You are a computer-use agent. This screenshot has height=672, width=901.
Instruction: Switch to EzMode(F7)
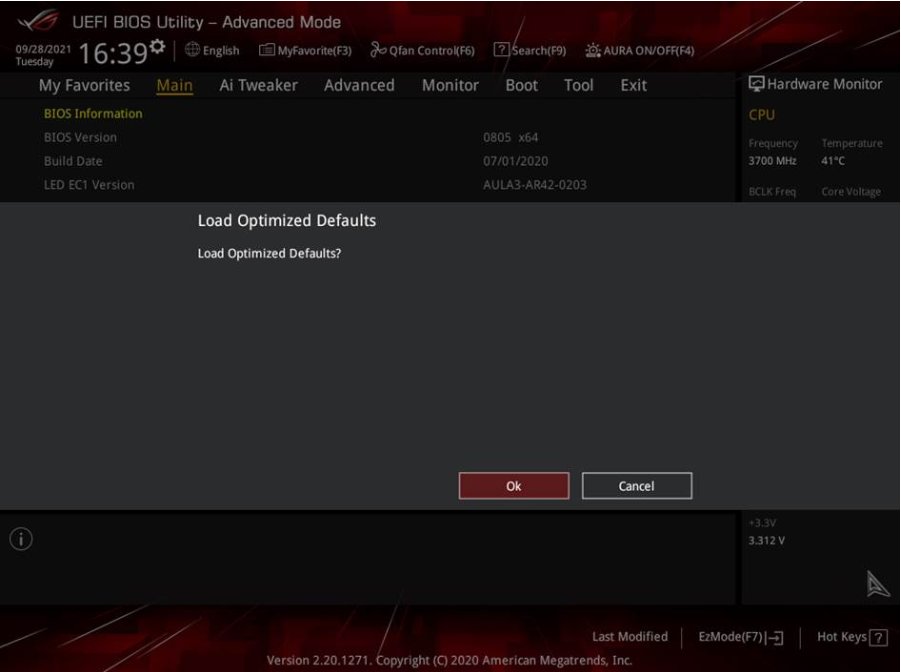tap(741, 637)
